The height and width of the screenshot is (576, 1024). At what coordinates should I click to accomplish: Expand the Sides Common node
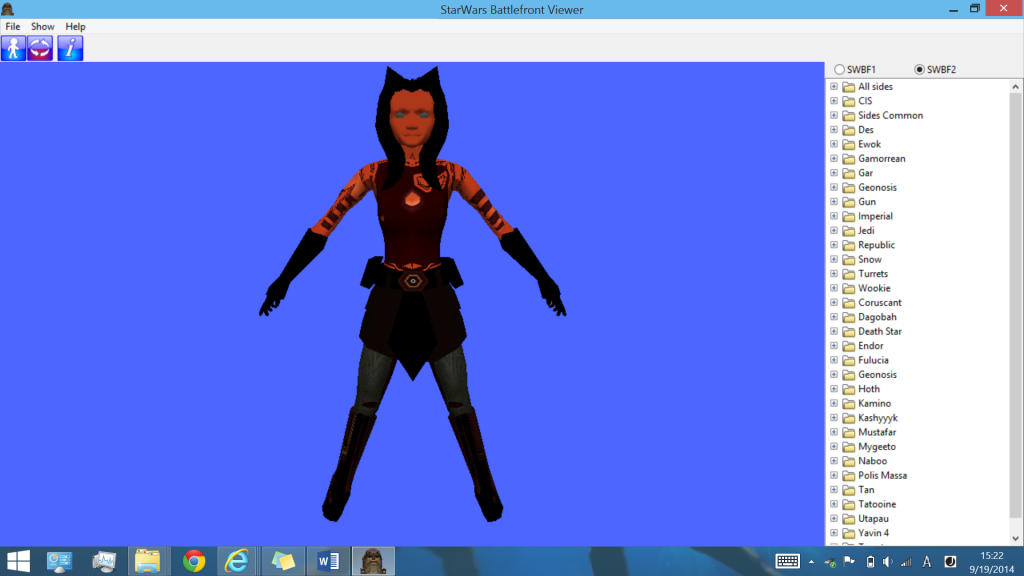pos(834,115)
